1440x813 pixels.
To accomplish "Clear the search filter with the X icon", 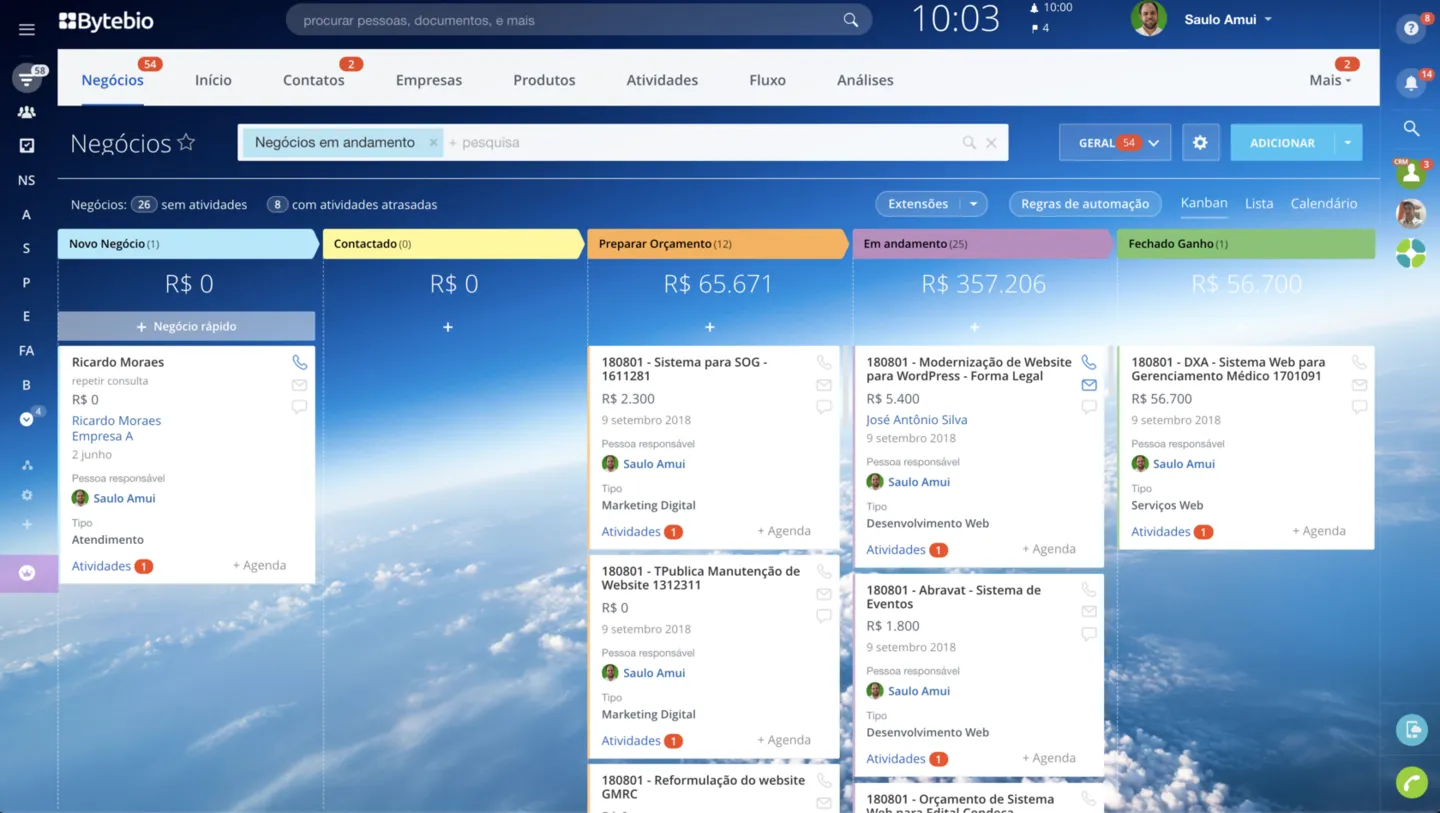I will tap(991, 143).
